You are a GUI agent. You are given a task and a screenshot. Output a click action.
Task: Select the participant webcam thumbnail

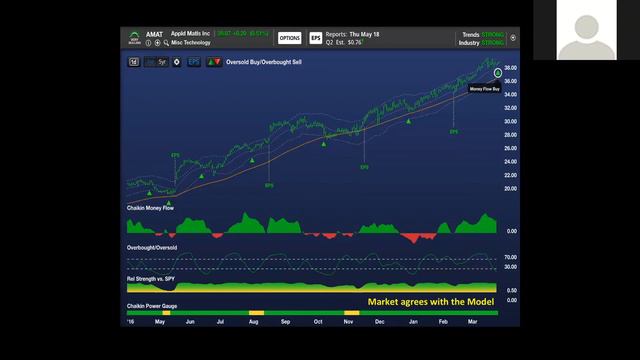(587, 30)
